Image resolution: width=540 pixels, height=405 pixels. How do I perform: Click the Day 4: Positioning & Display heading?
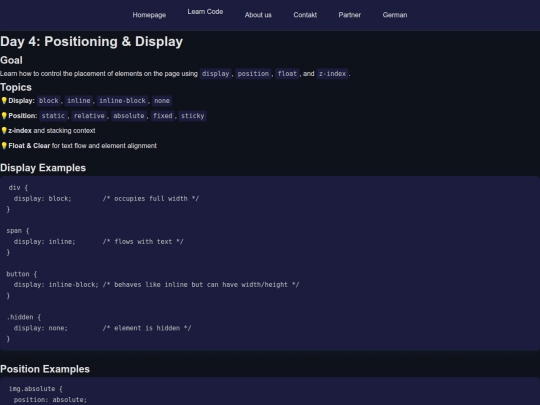tap(92, 41)
